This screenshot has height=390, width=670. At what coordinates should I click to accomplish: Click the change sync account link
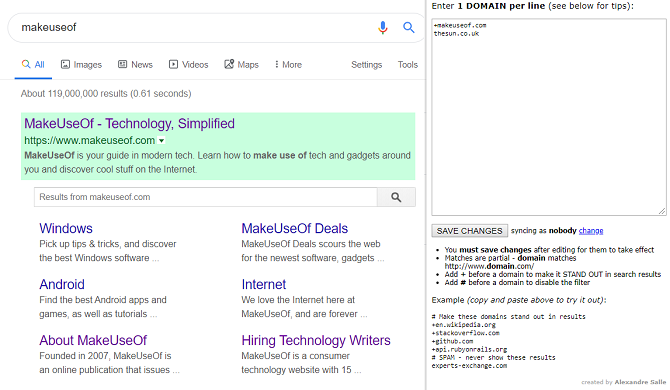pyautogui.click(x=591, y=231)
